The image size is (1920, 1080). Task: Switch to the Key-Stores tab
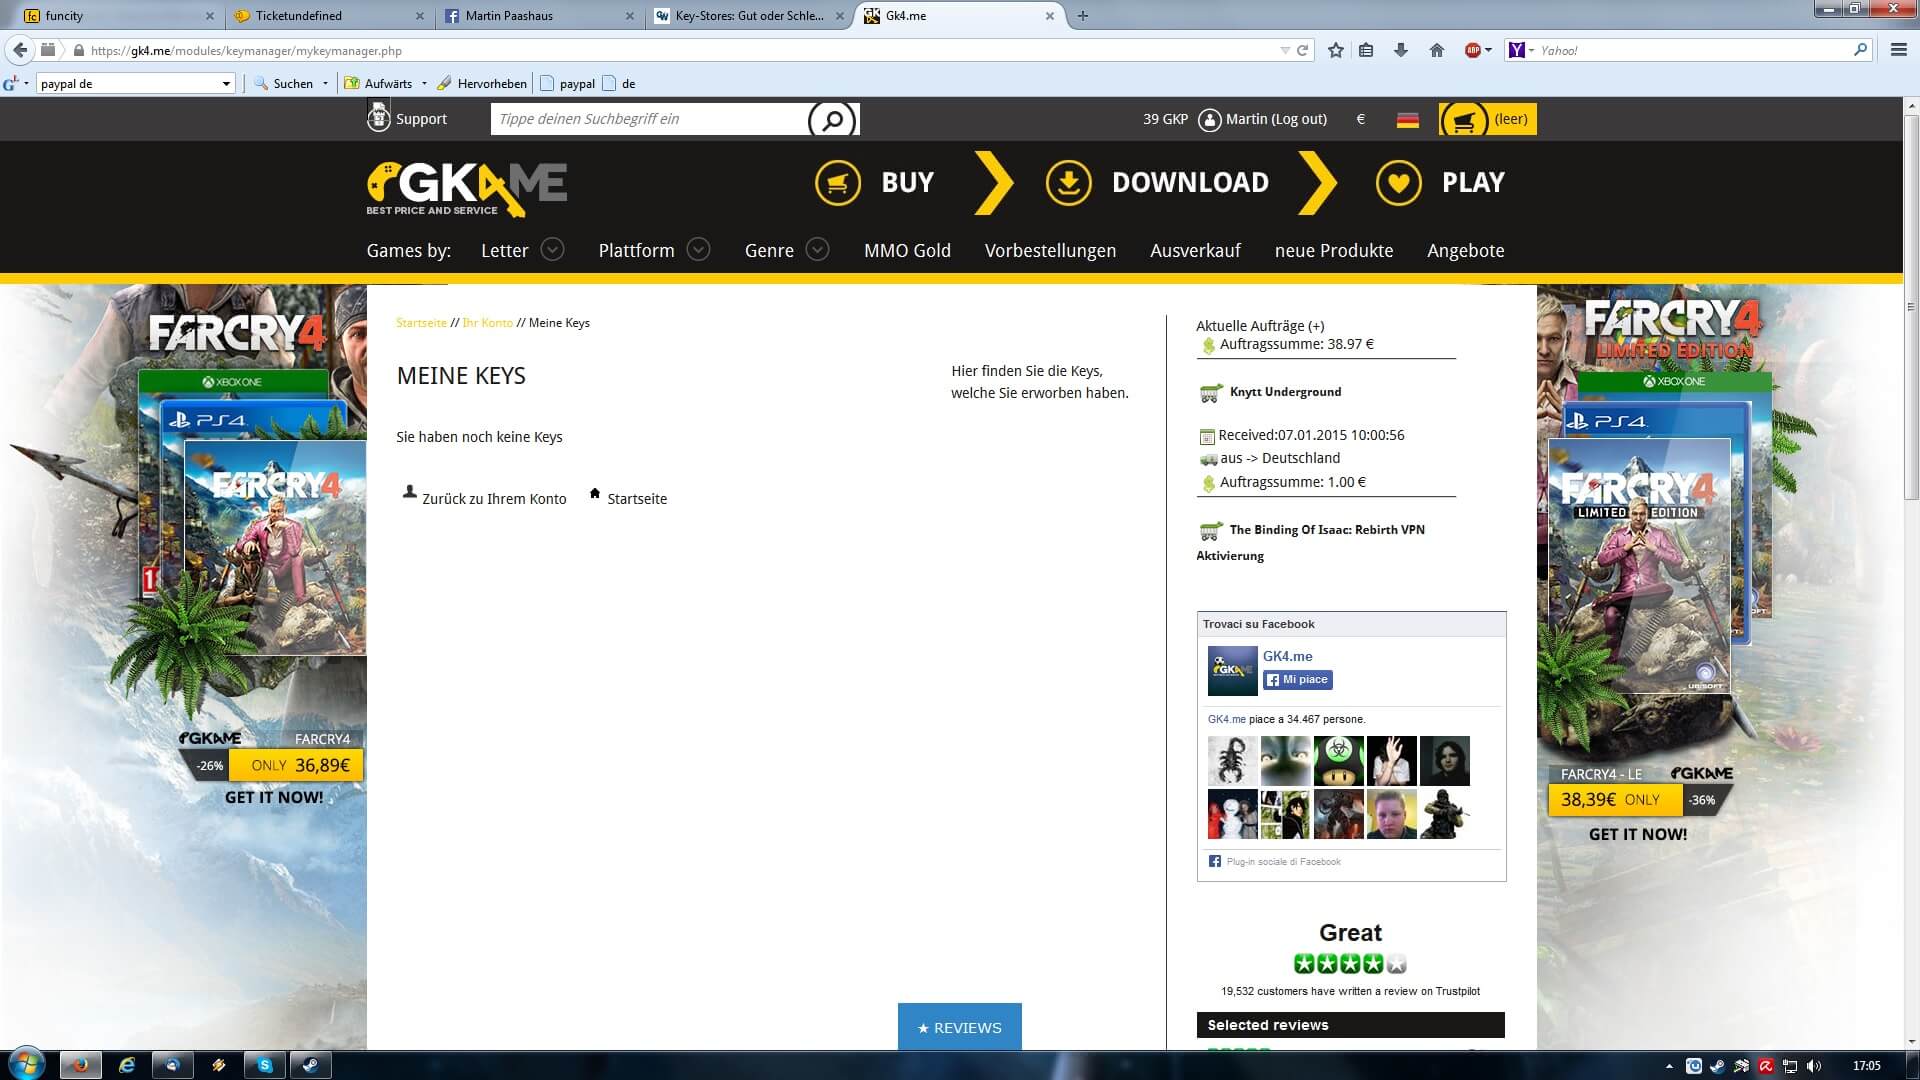coord(748,16)
